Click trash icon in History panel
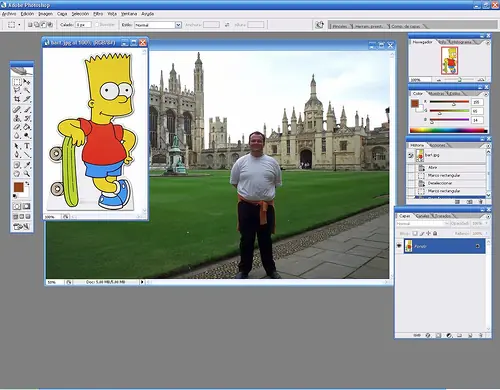 480,202
